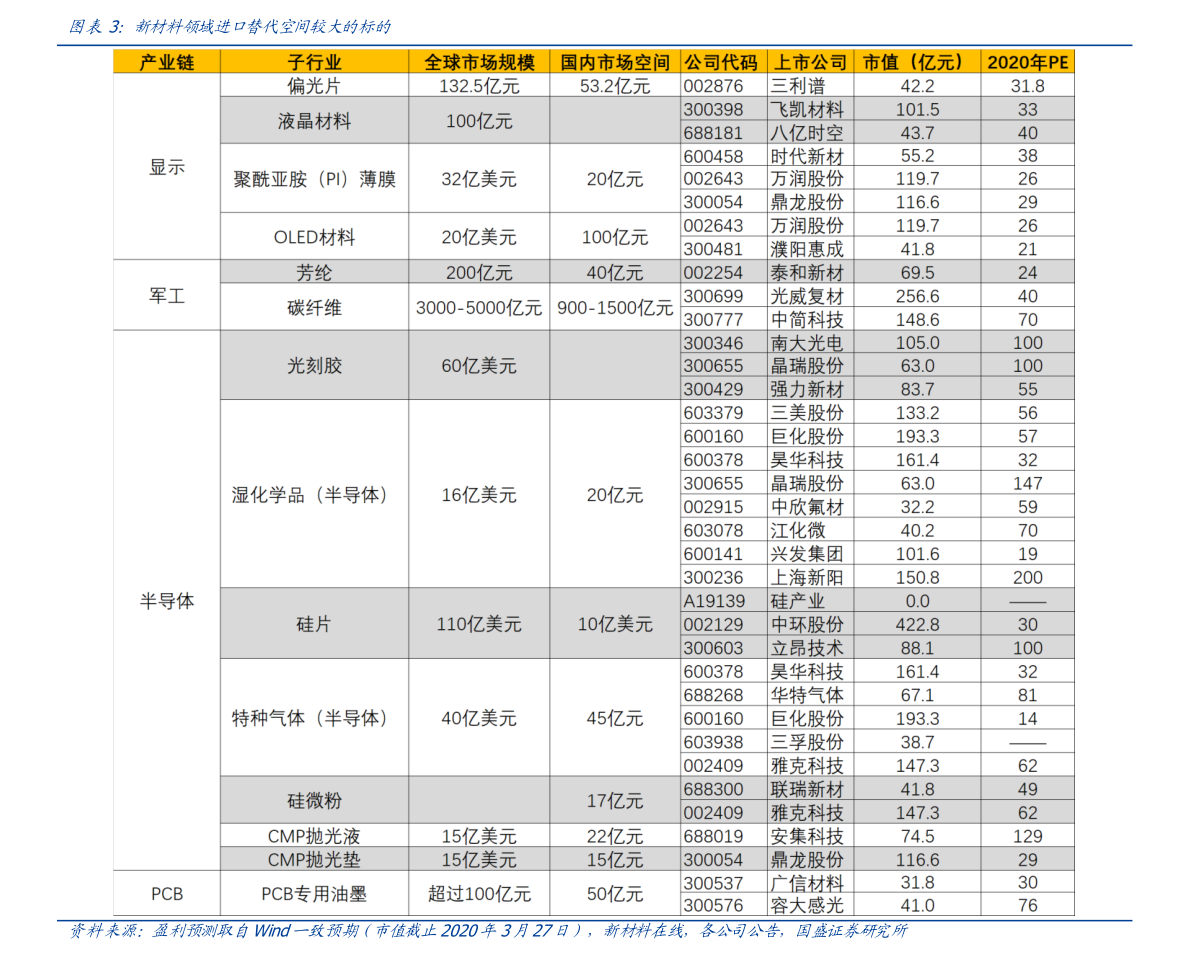Screen dimensions: 1191x959
Task: Click the CMP抛光液 cell
Action: tap(314, 836)
